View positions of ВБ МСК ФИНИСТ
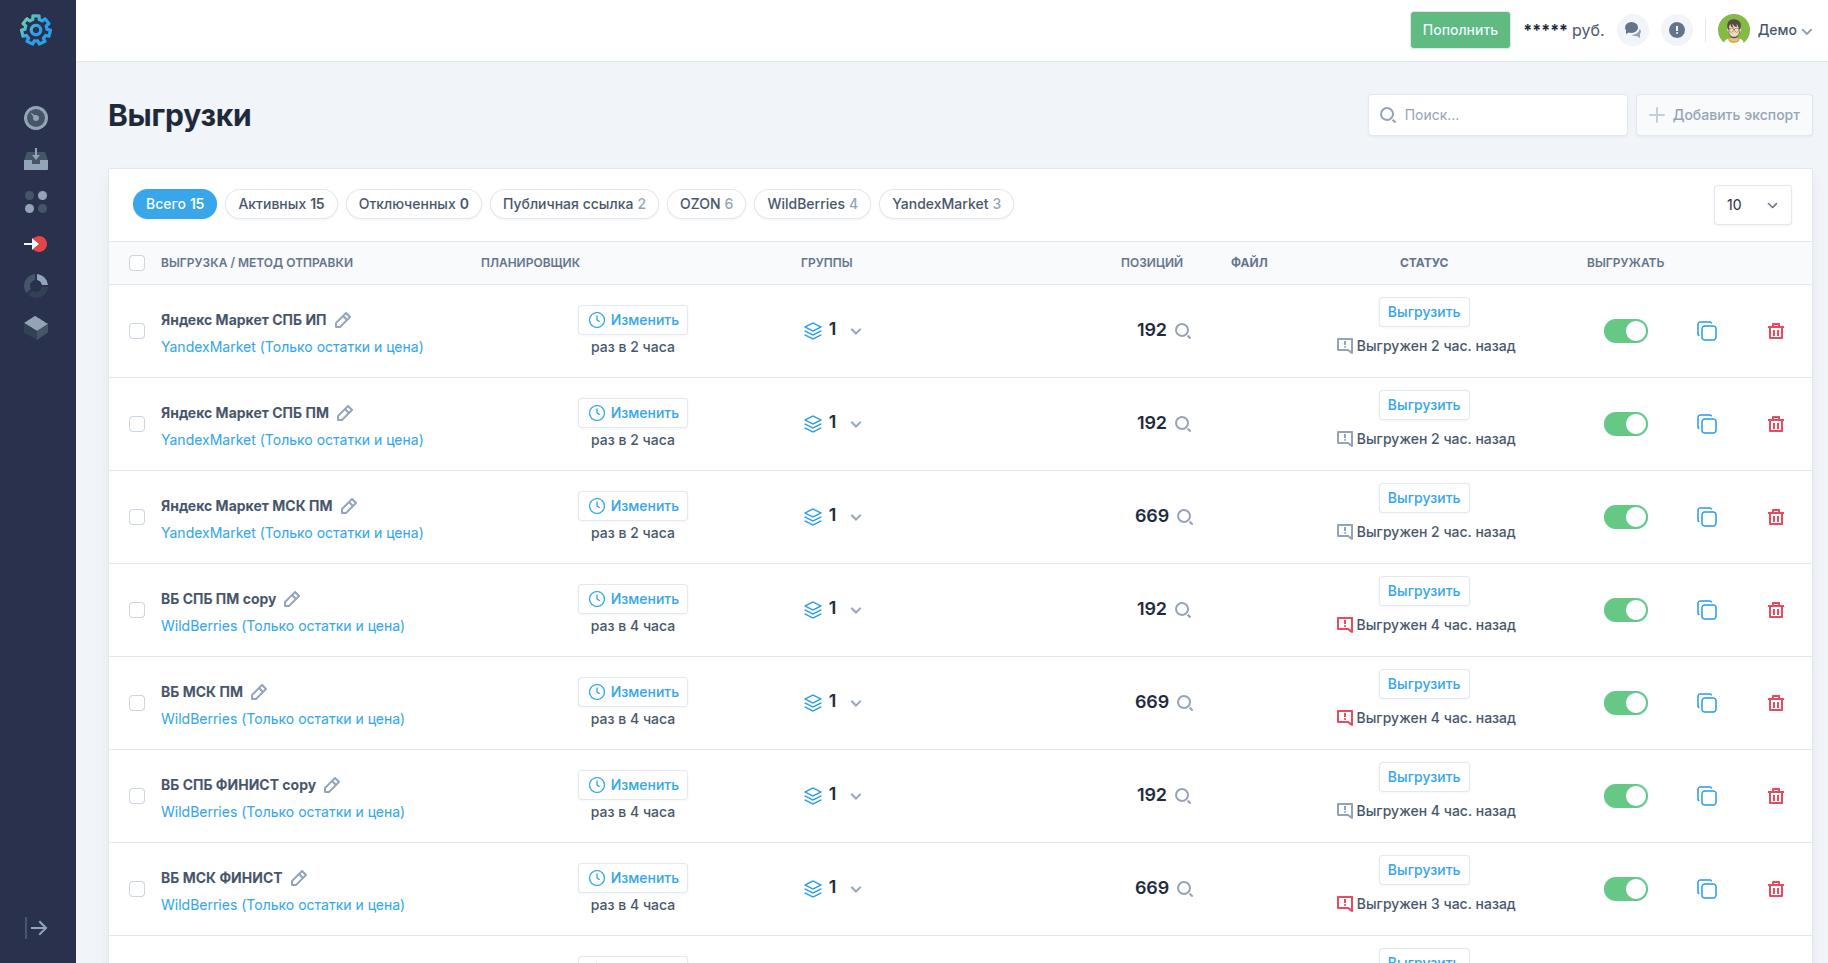Image resolution: width=1828 pixels, height=963 pixels. pyautogui.click(x=1185, y=889)
